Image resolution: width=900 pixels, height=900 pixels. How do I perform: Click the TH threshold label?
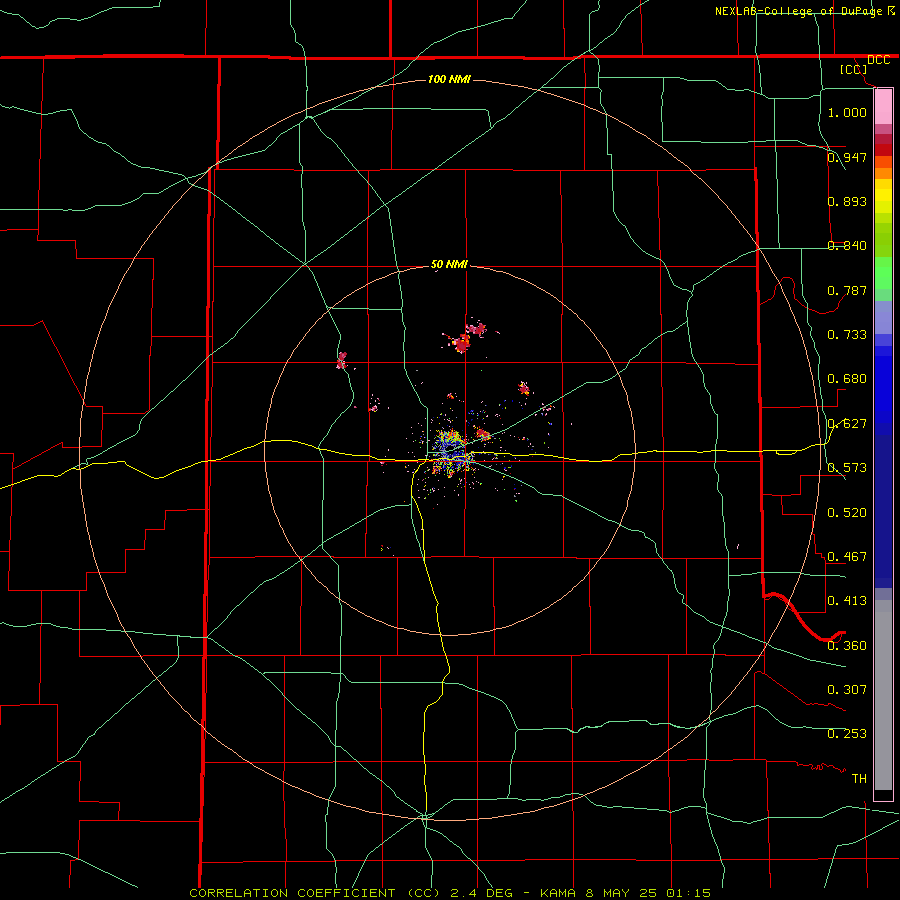click(859, 779)
